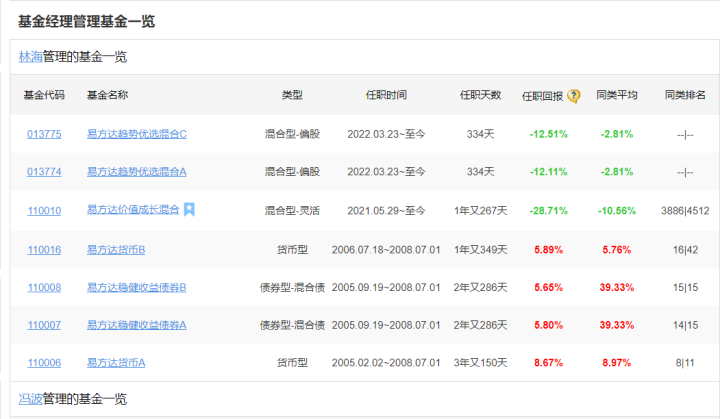Screen dimensions: 720x419
Task: Click the 基金代码 column header
Action: tap(44, 95)
